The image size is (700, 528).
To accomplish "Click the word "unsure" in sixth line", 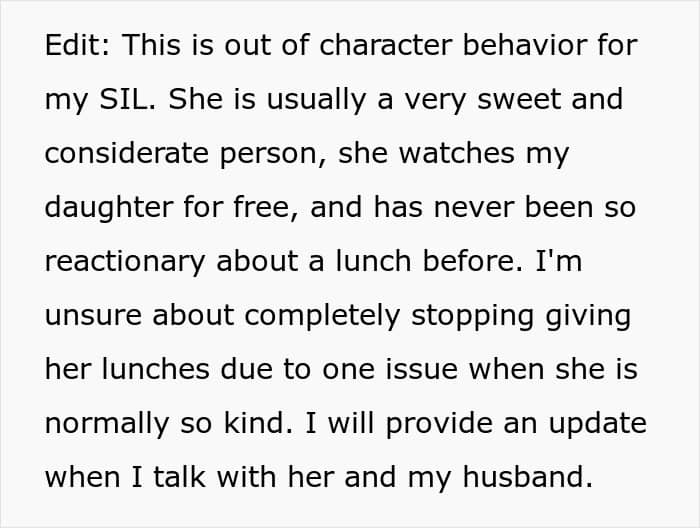I will (93, 316).
